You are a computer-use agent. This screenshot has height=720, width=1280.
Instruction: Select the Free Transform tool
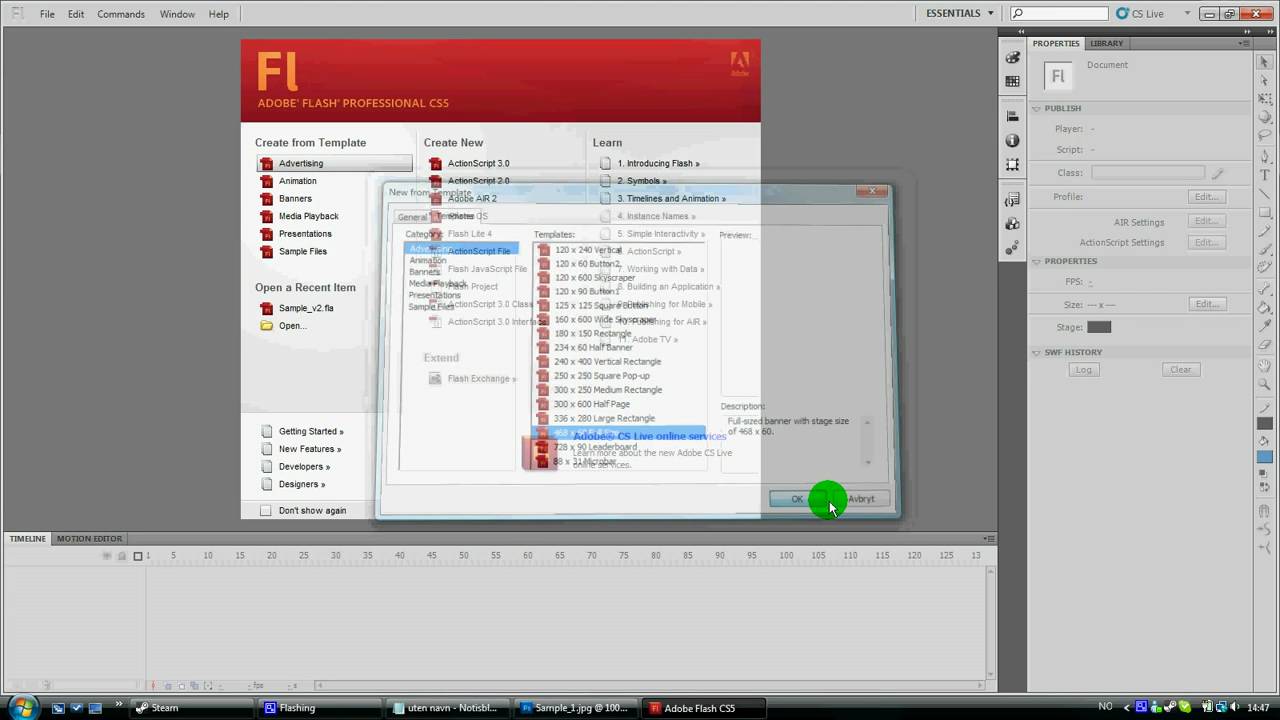(x=1265, y=99)
